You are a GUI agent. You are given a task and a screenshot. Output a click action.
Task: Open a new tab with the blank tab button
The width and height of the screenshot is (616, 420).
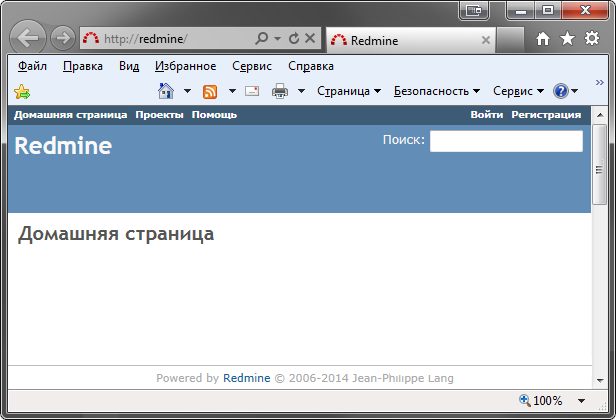click(510, 40)
